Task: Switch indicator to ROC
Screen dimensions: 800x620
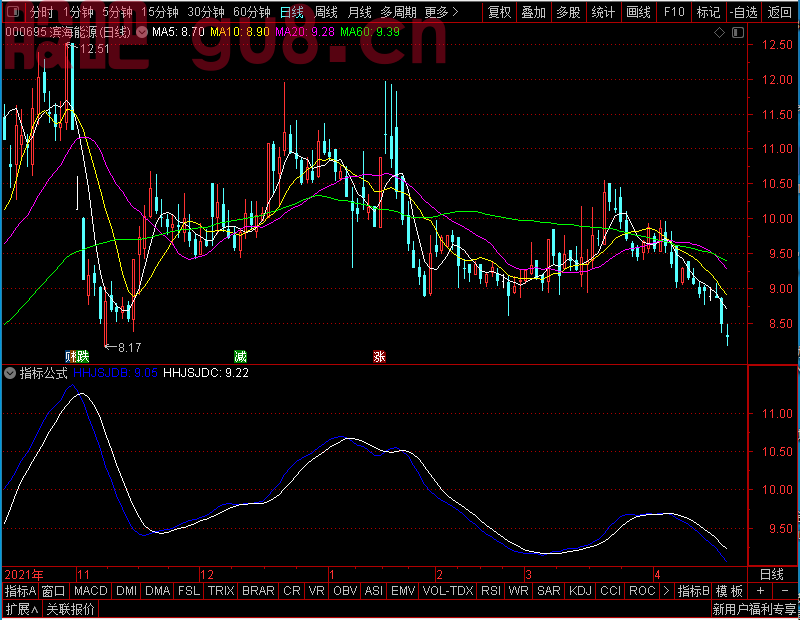Action: 642,591
